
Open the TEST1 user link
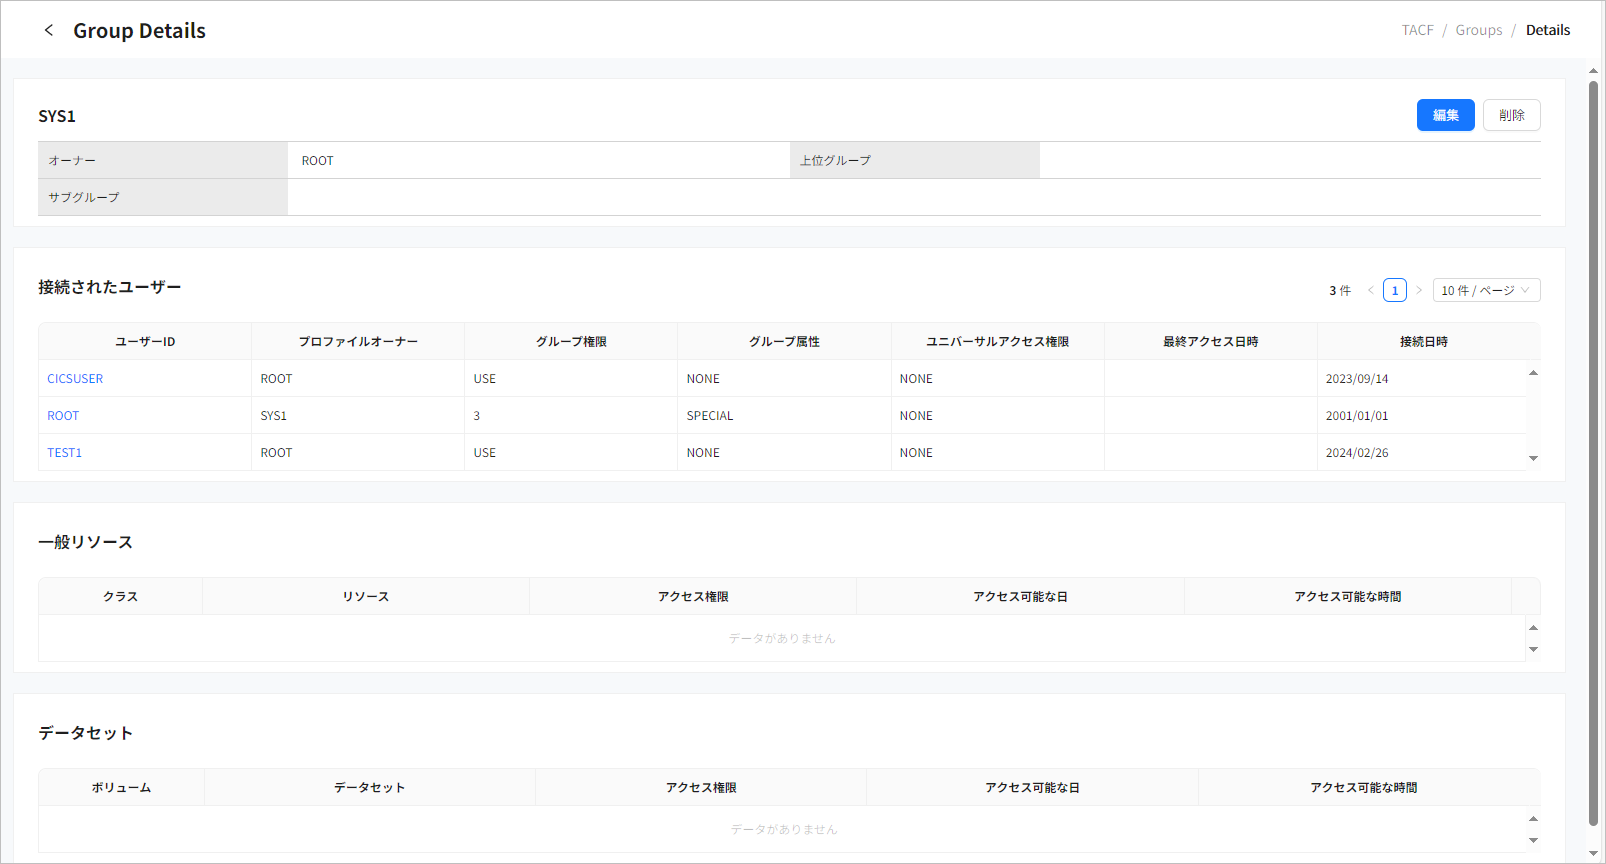pos(64,453)
